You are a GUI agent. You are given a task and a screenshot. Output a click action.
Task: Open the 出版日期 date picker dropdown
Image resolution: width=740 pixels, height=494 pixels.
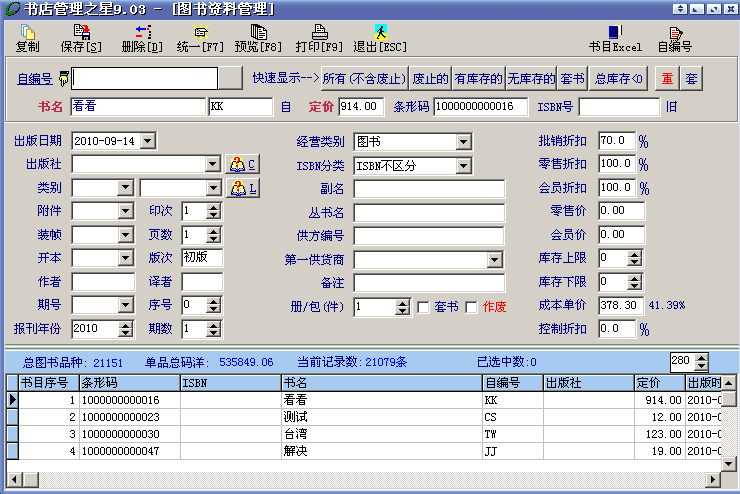pyautogui.click(x=148, y=142)
